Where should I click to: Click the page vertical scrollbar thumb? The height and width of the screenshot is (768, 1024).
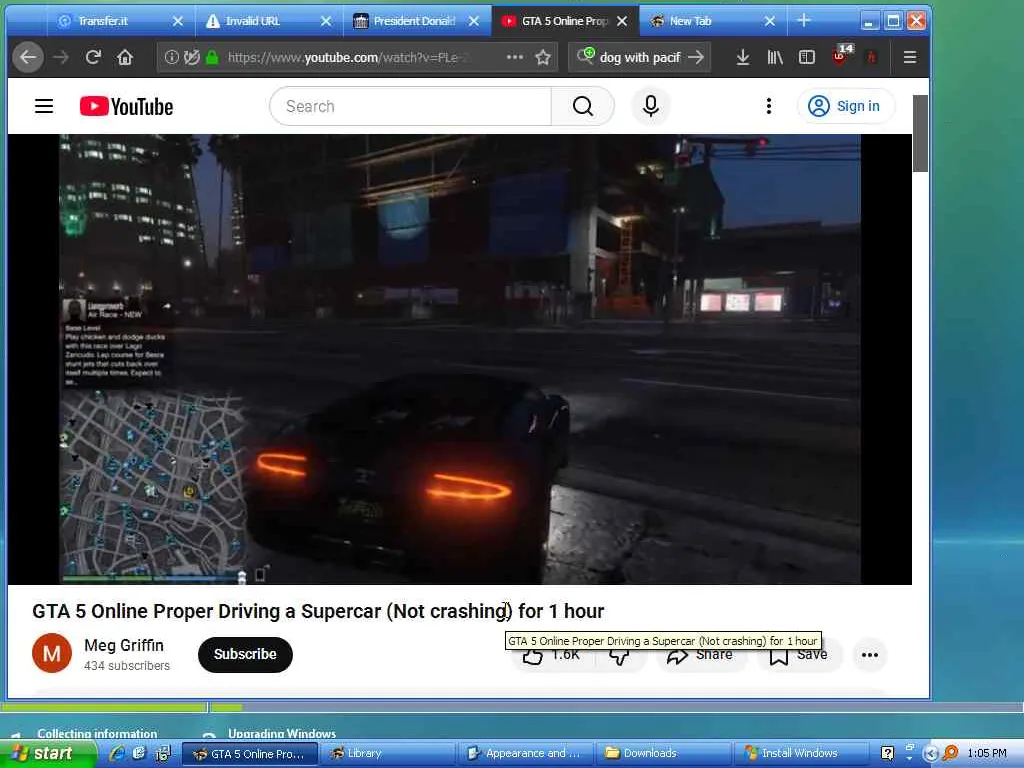coord(920,133)
